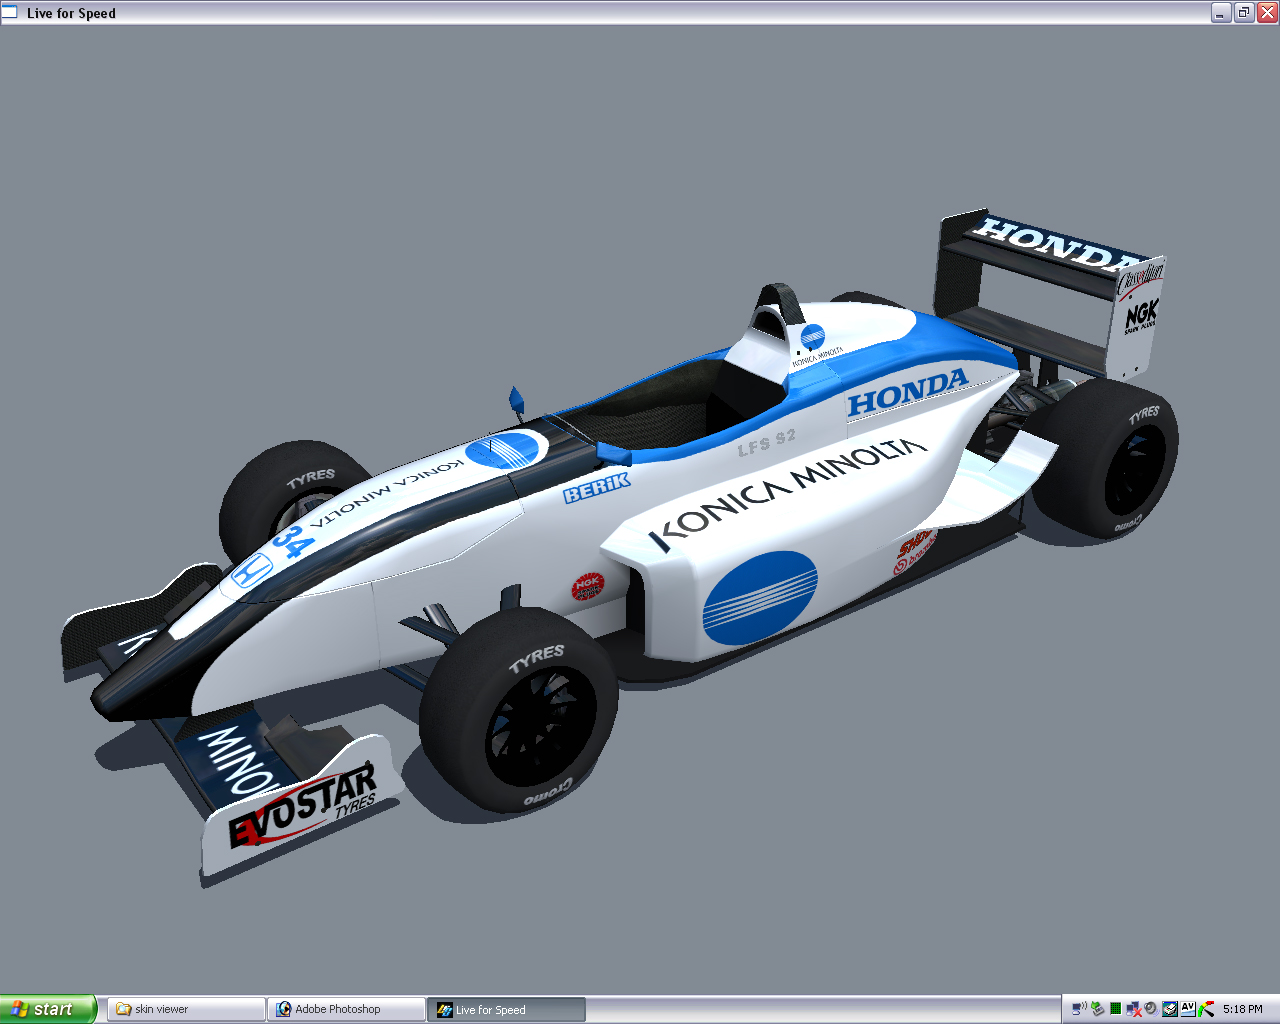Image resolution: width=1280 pixels, height=1024 pixels.
Task: Open the Live for Speed window system menu icon
Action: tap(10, 12)
